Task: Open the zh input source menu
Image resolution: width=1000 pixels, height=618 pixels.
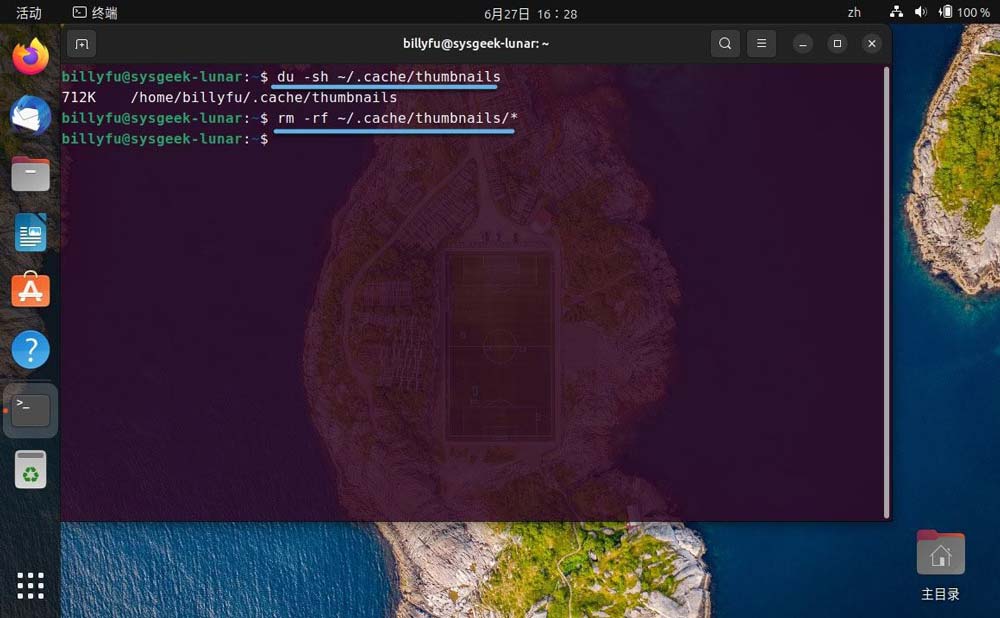Action: pos(854,13)
